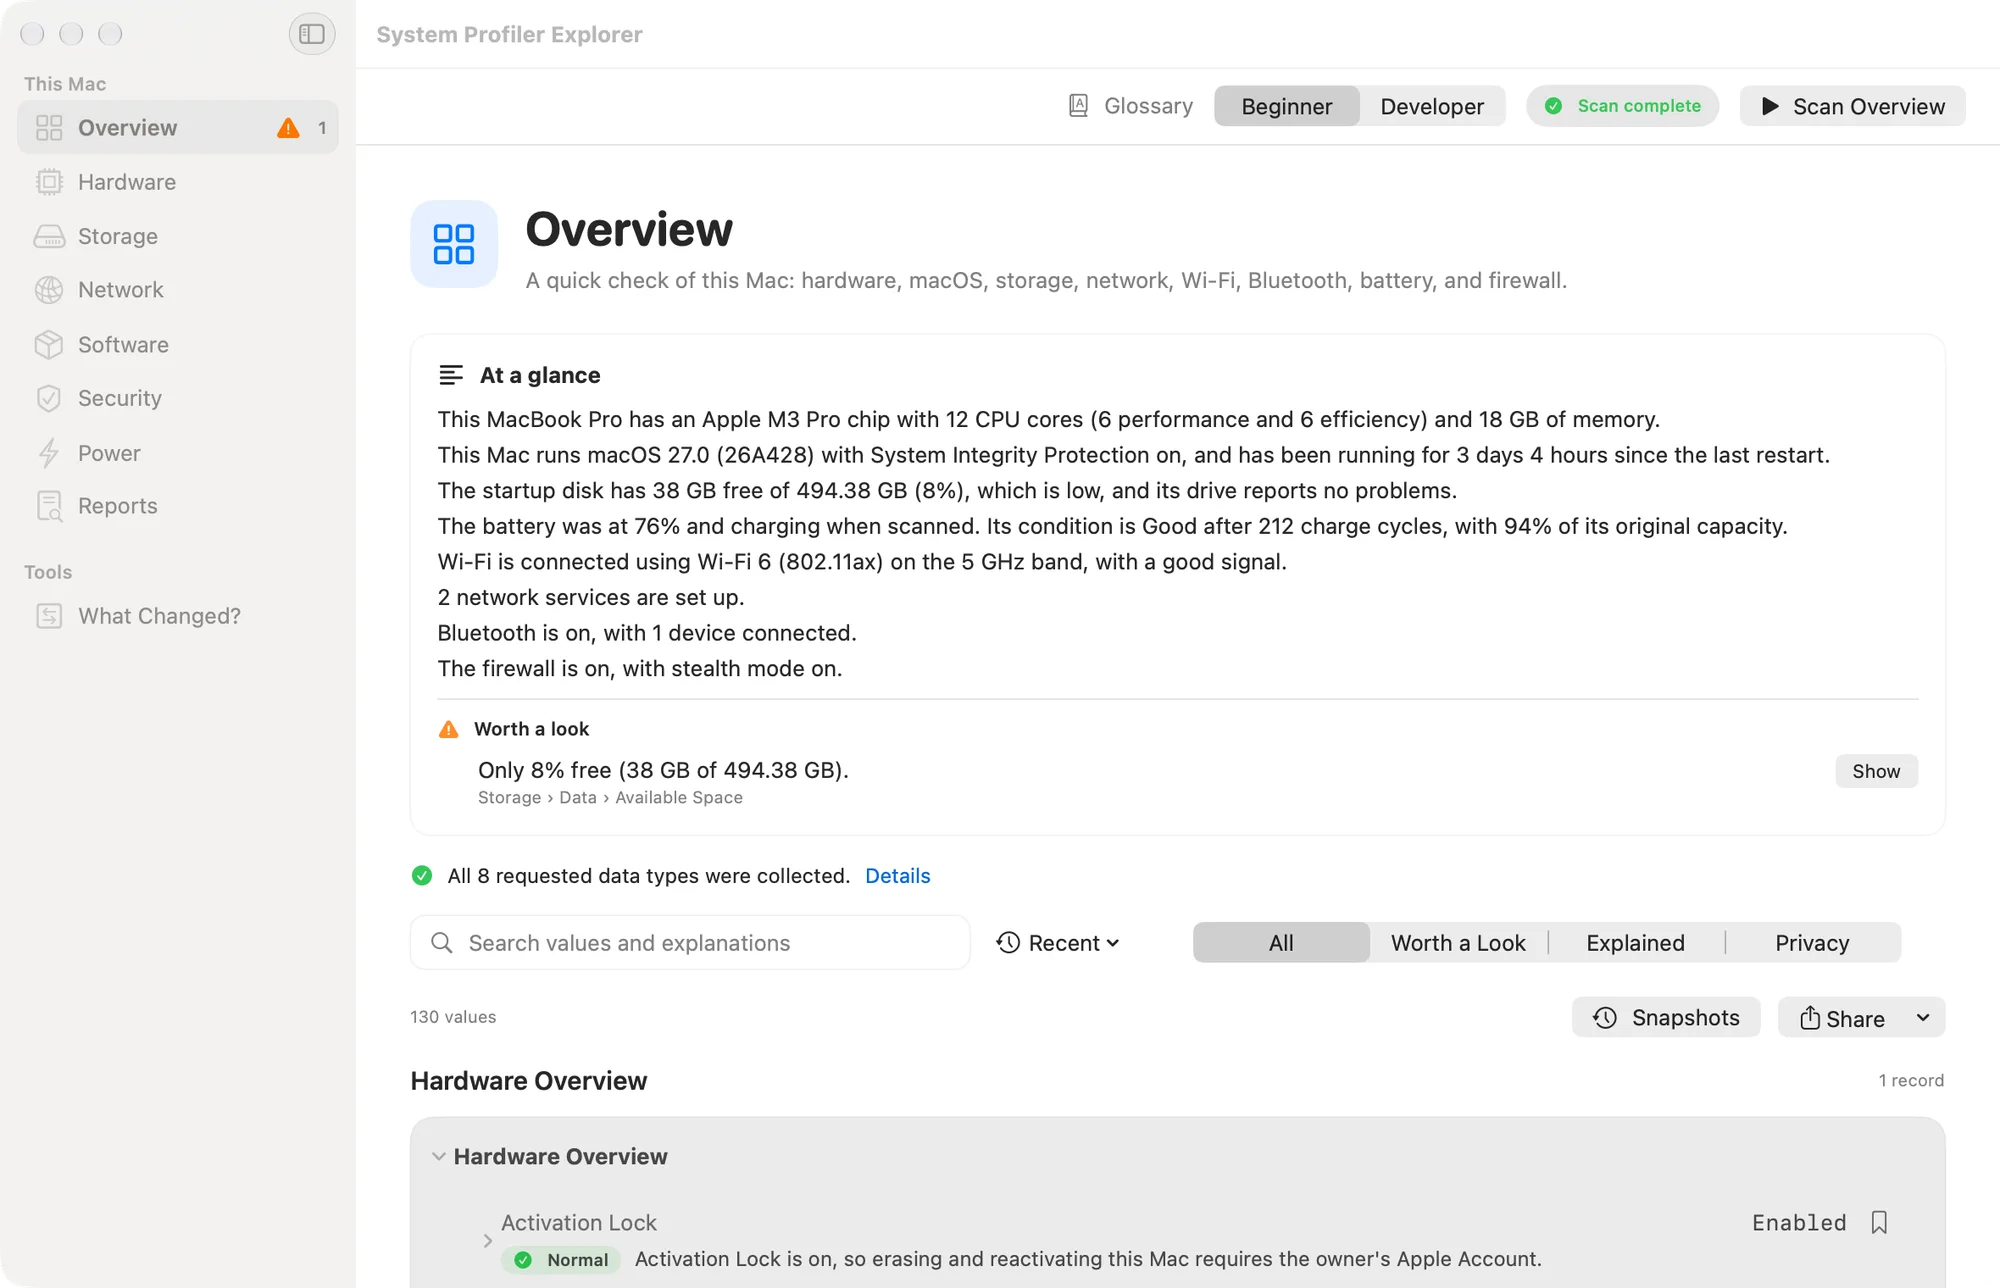Click the Scan complete status badge

pos(1622,106)
